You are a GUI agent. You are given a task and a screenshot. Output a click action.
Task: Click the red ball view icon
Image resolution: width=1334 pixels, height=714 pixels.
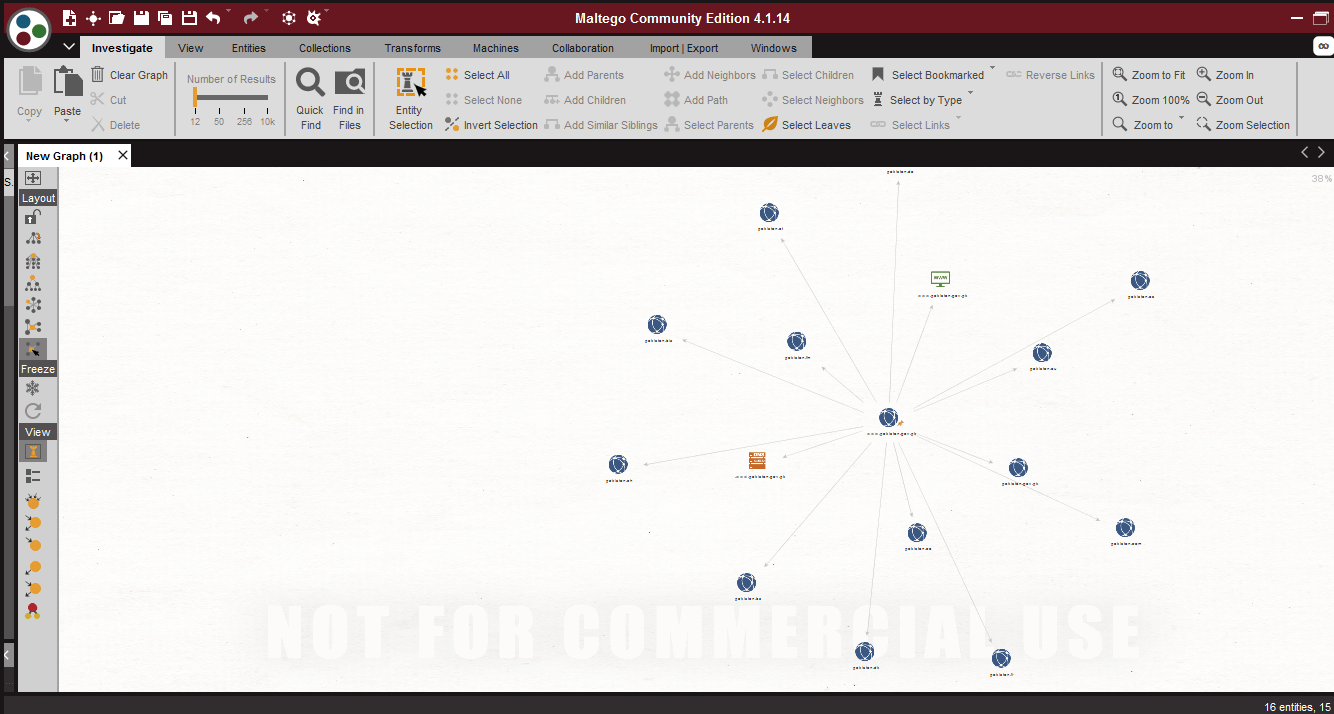tap(33, 610)
